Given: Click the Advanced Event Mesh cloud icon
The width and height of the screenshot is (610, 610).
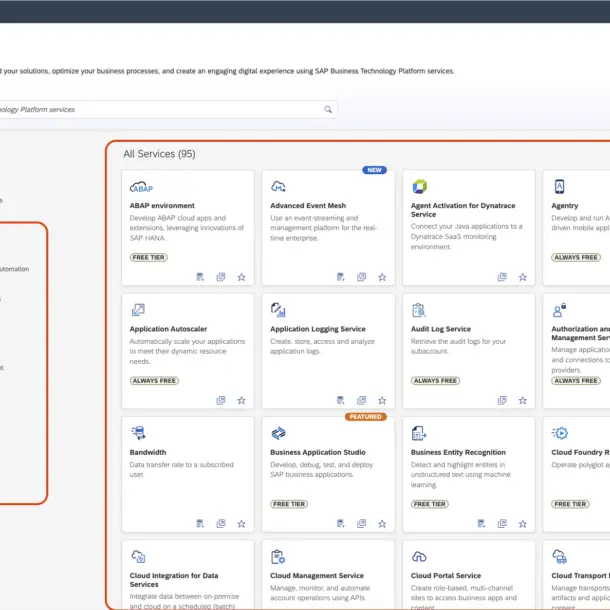Looking at the screenshot, I should 278,187.
